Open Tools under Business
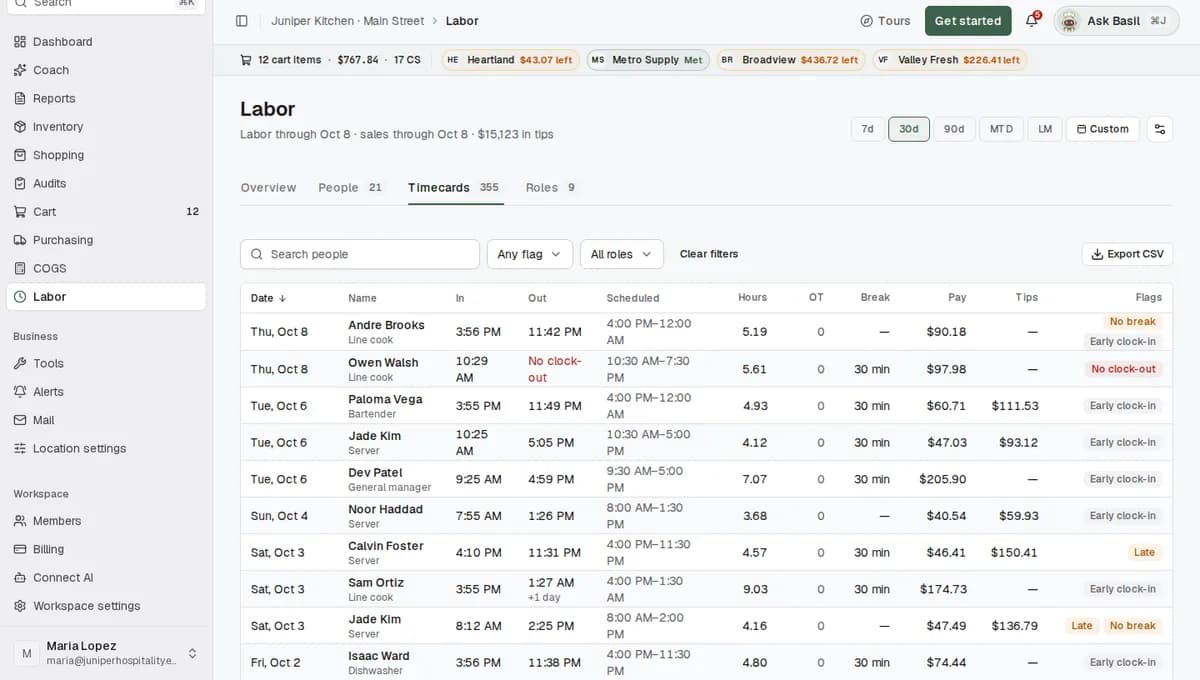 [106, 363]
